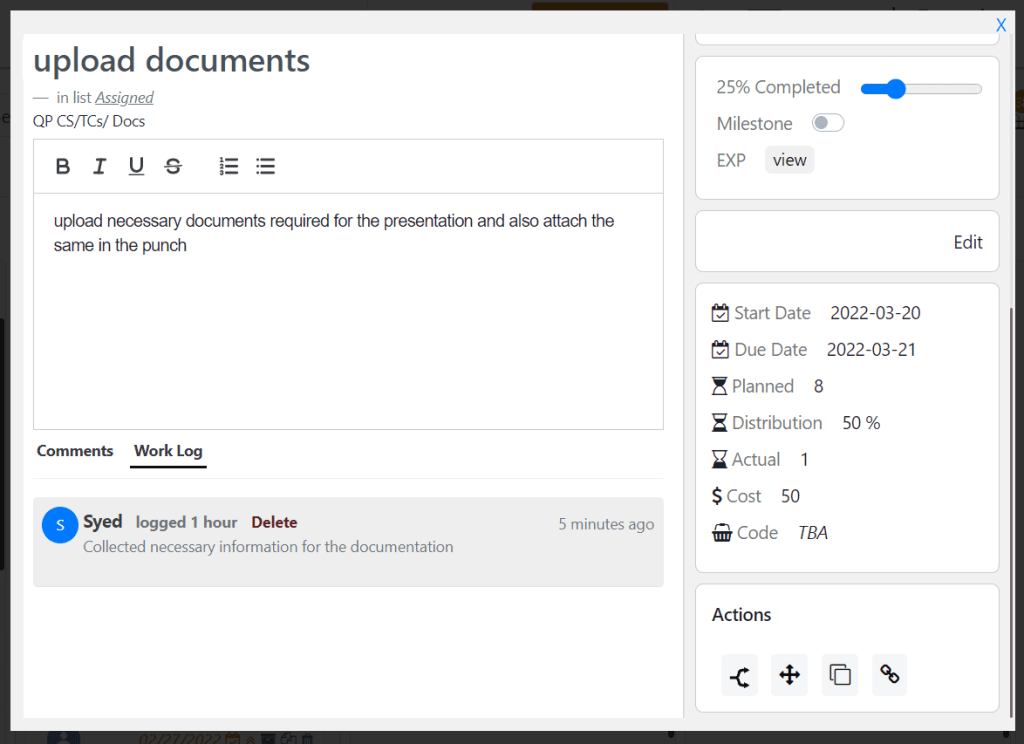Click the Code value TBA
This screenshot has height=744, width=1024.
click(x=812, y=533)
